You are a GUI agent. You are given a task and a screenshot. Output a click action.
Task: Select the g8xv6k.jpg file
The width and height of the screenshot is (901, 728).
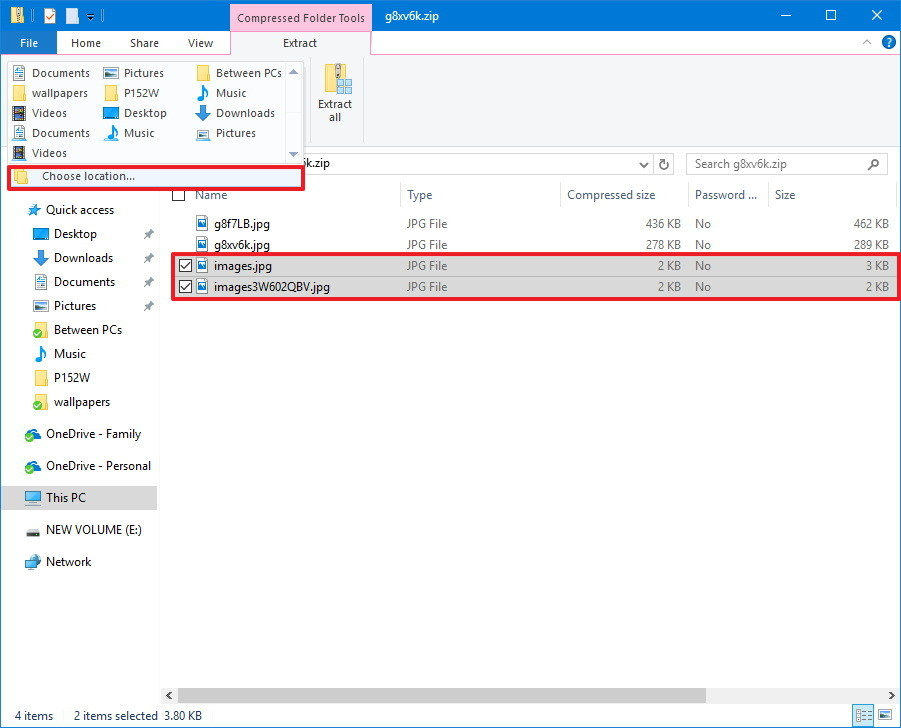pyautogui.click(x=241, y=245)
